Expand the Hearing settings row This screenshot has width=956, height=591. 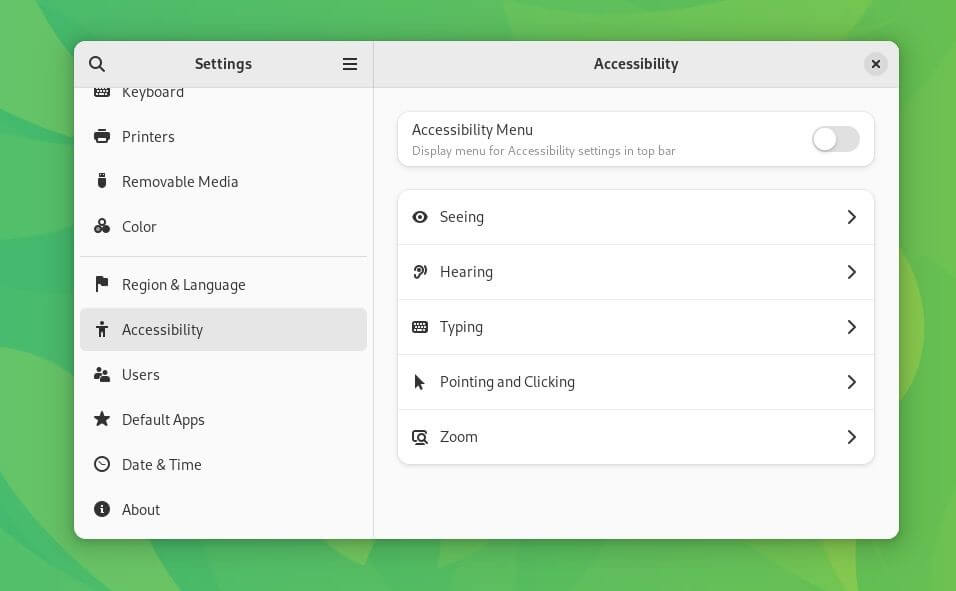(x=636, y=271)
